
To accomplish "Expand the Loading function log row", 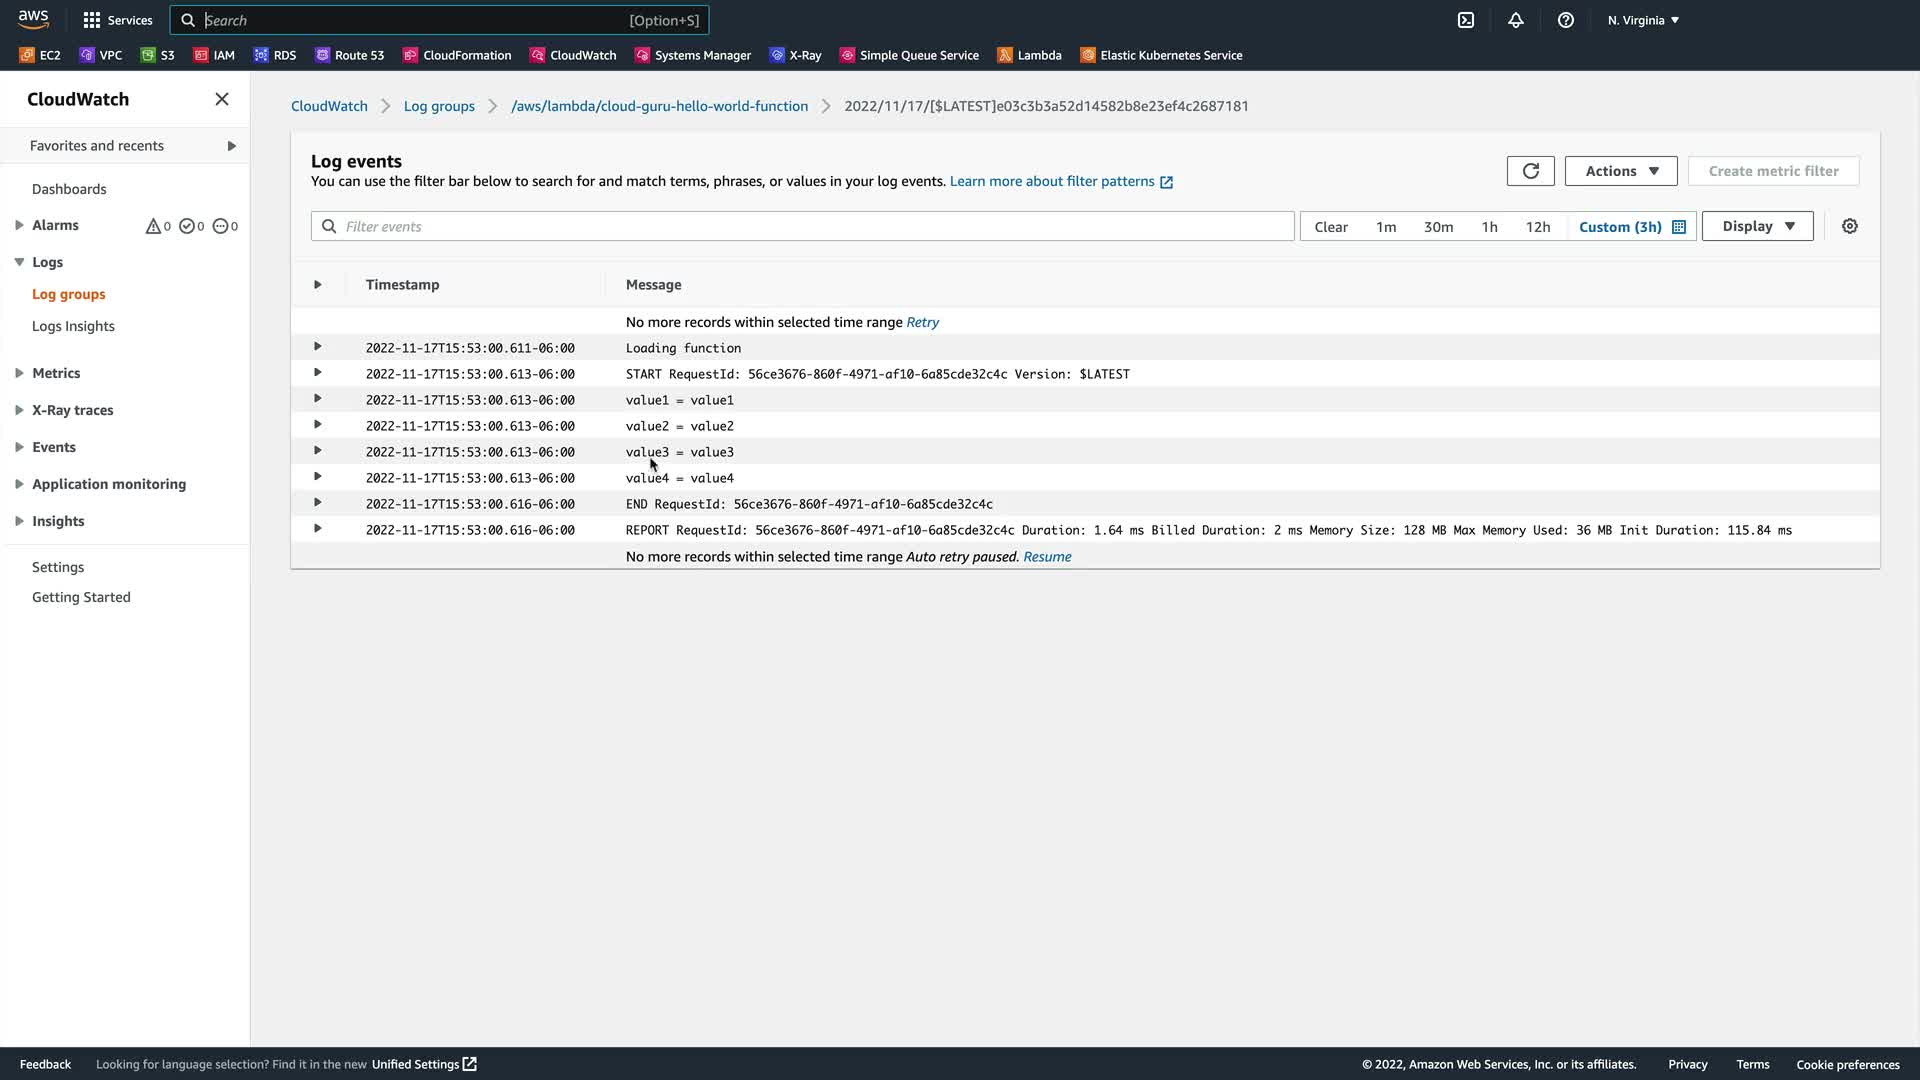I will [x=318, y=347].
